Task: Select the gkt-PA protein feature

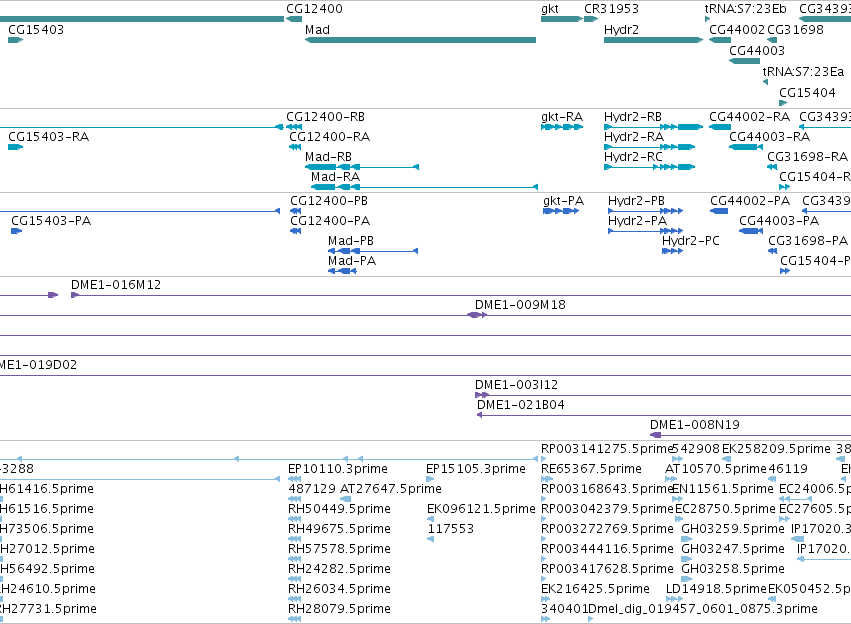Action: pos(561,211)
